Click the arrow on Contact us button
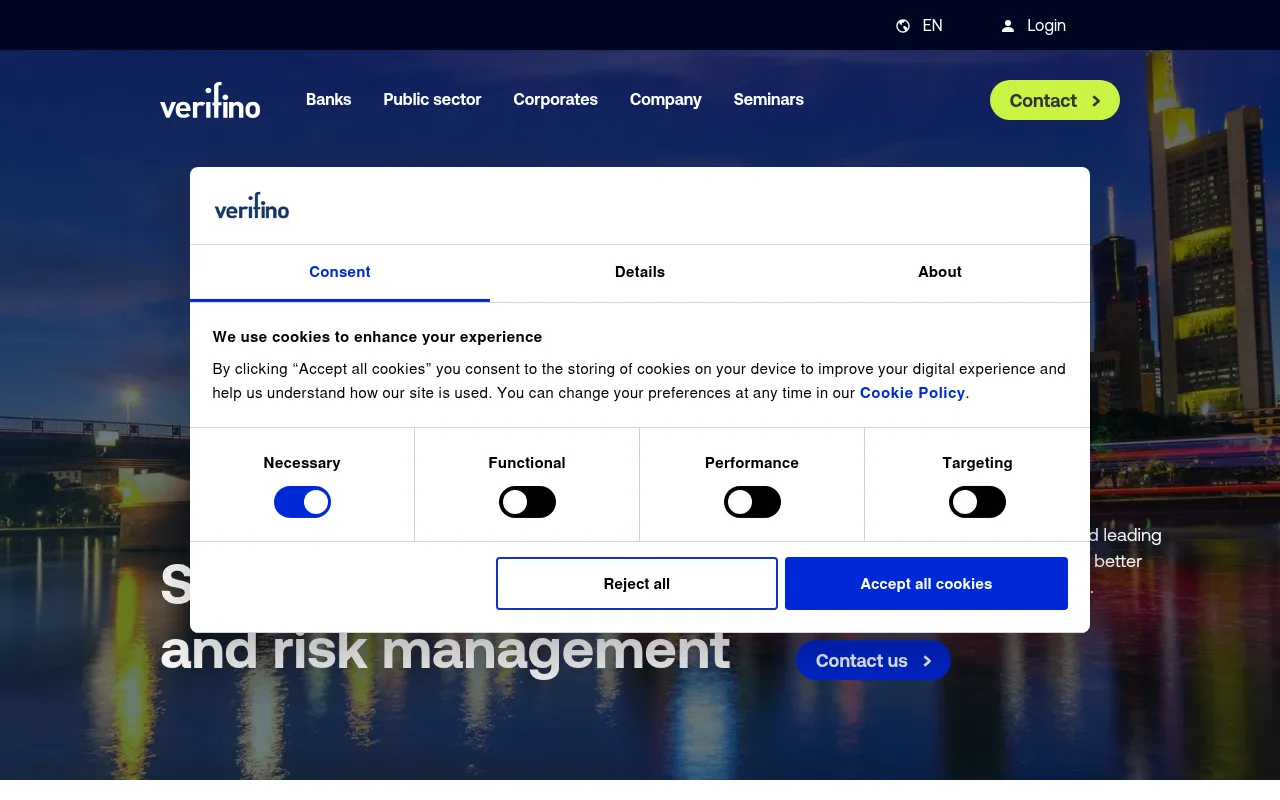This screenshot has height=800, width=1280. tap(927, 661)
